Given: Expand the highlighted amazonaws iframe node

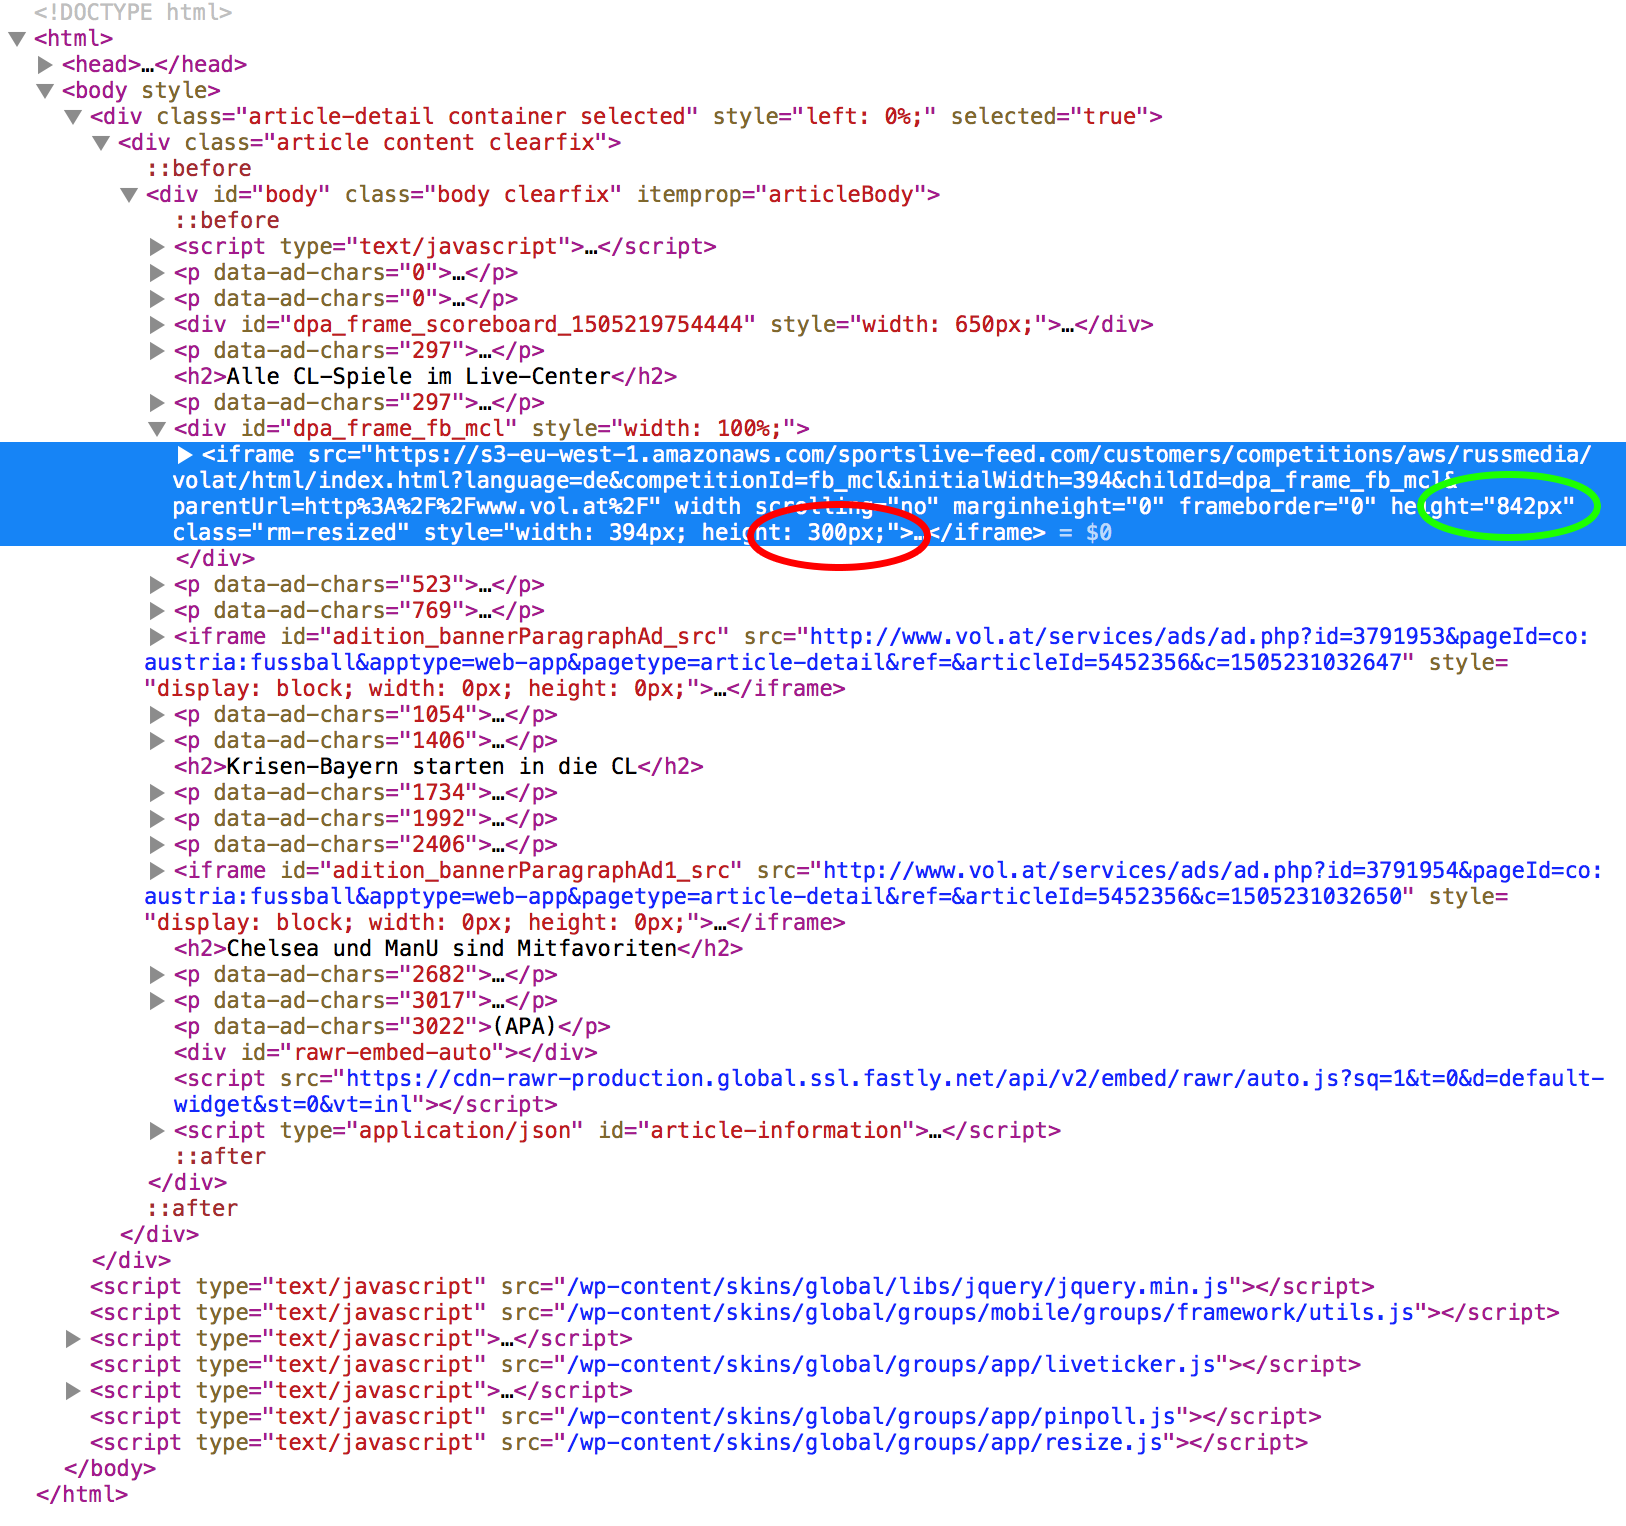Looking at the screenshot, I should click(x=185, y=455).
